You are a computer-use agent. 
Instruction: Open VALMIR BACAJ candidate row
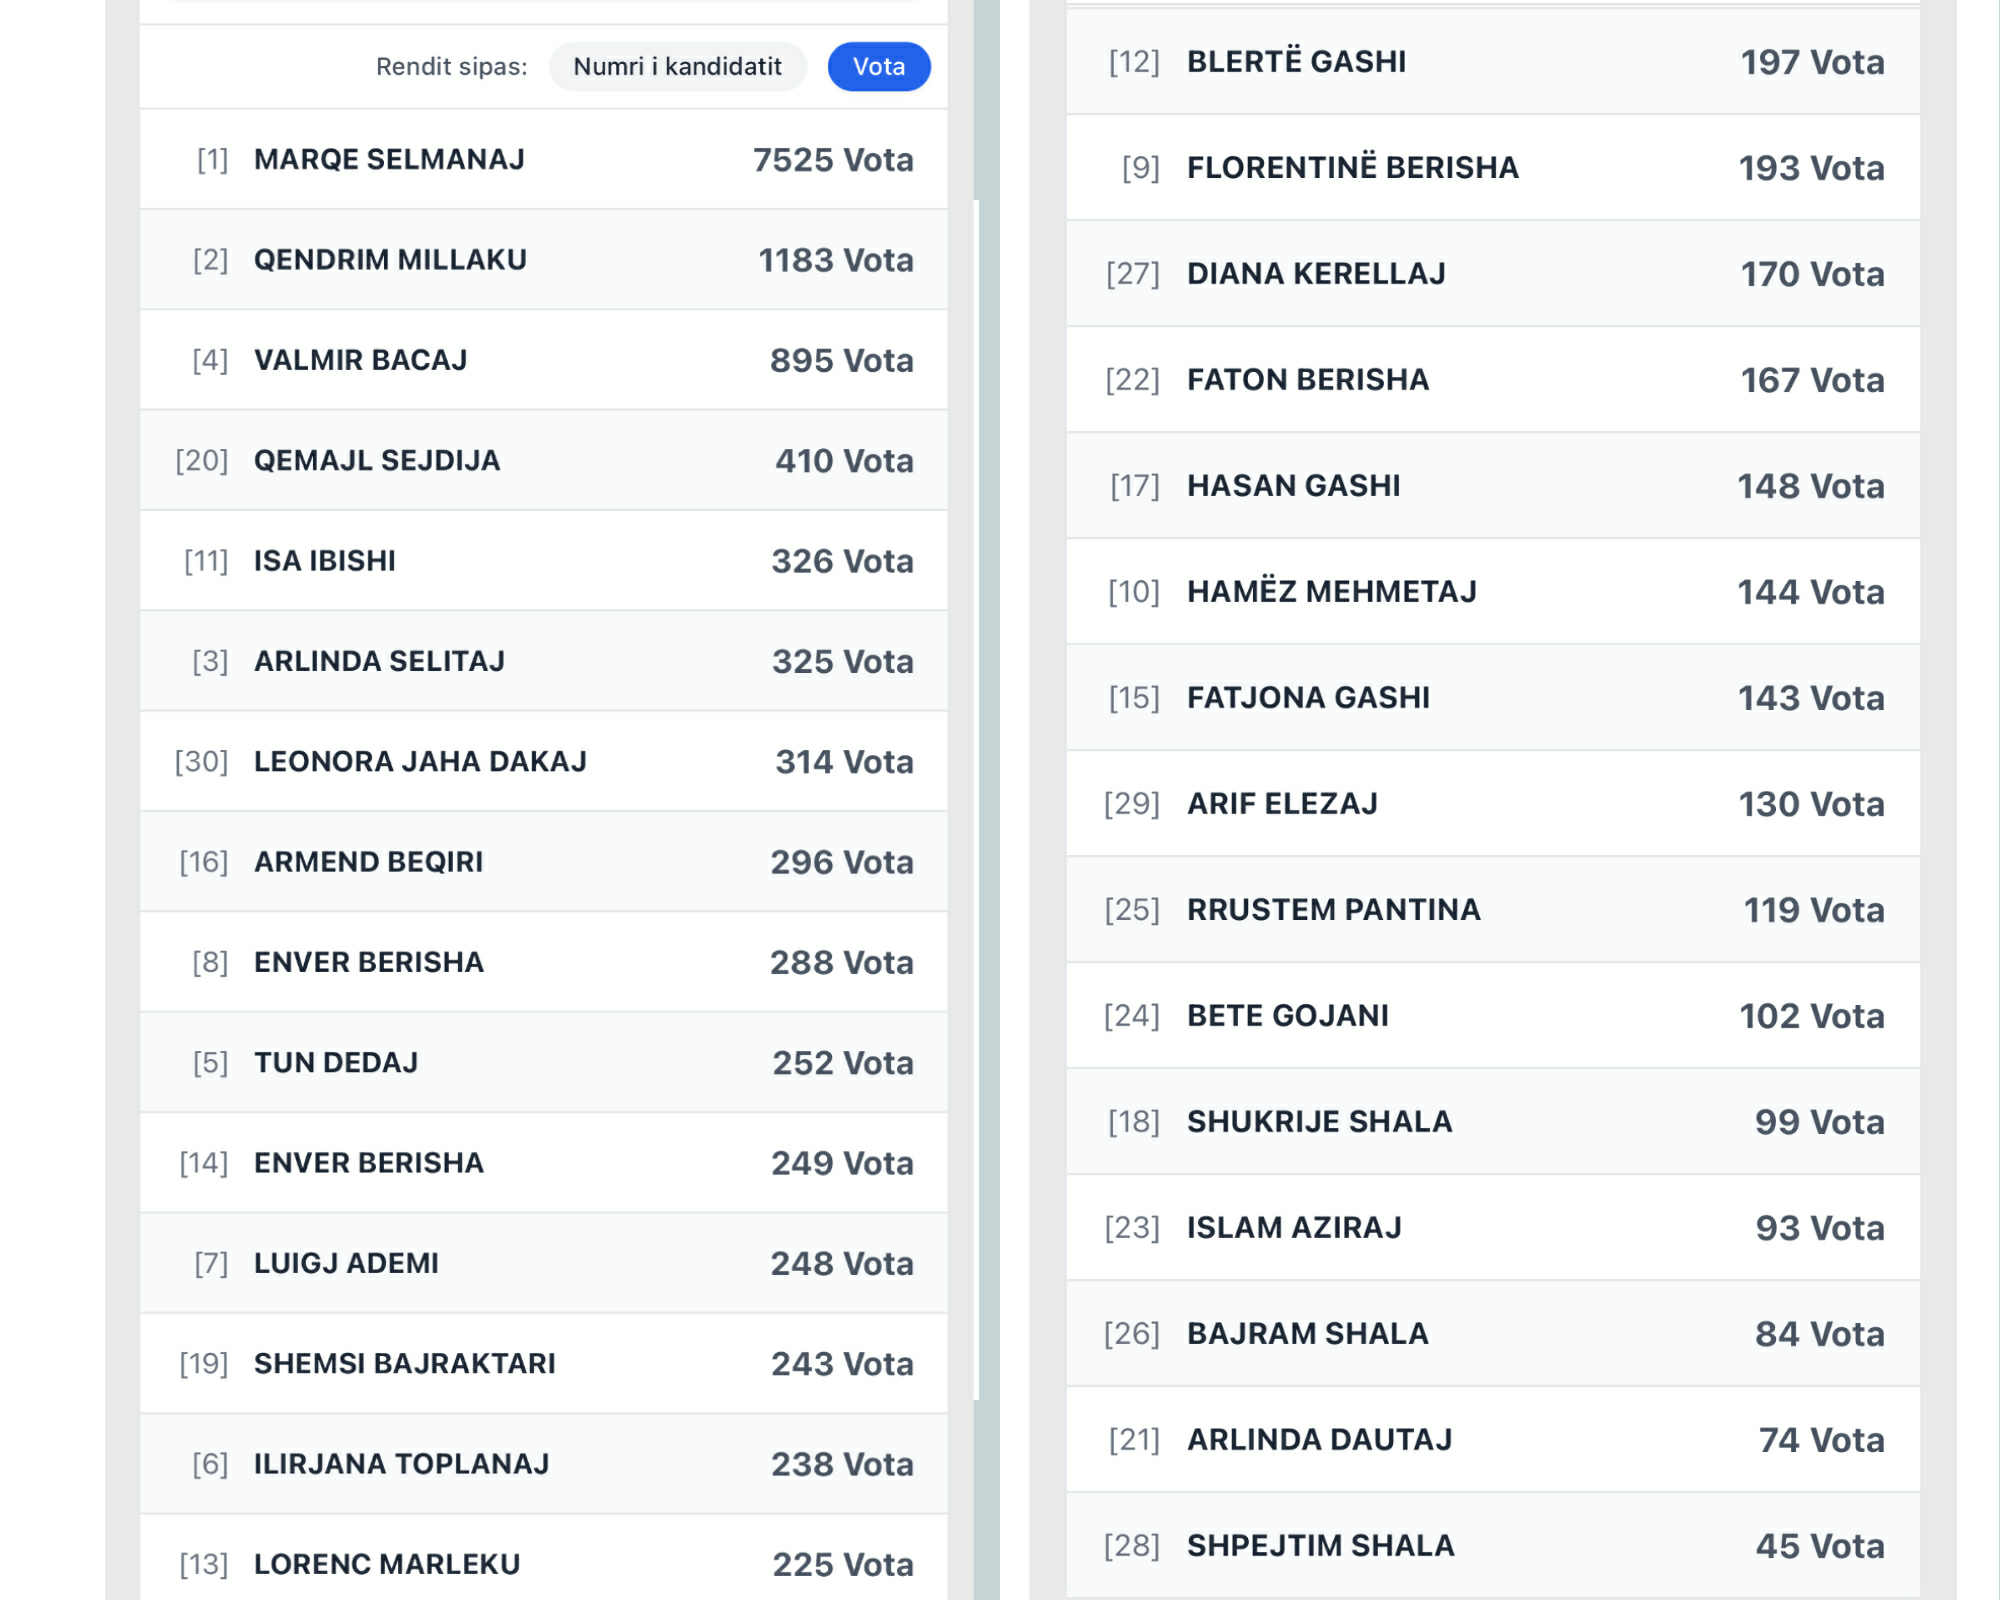pyautogui.click(x=543, y=360)
